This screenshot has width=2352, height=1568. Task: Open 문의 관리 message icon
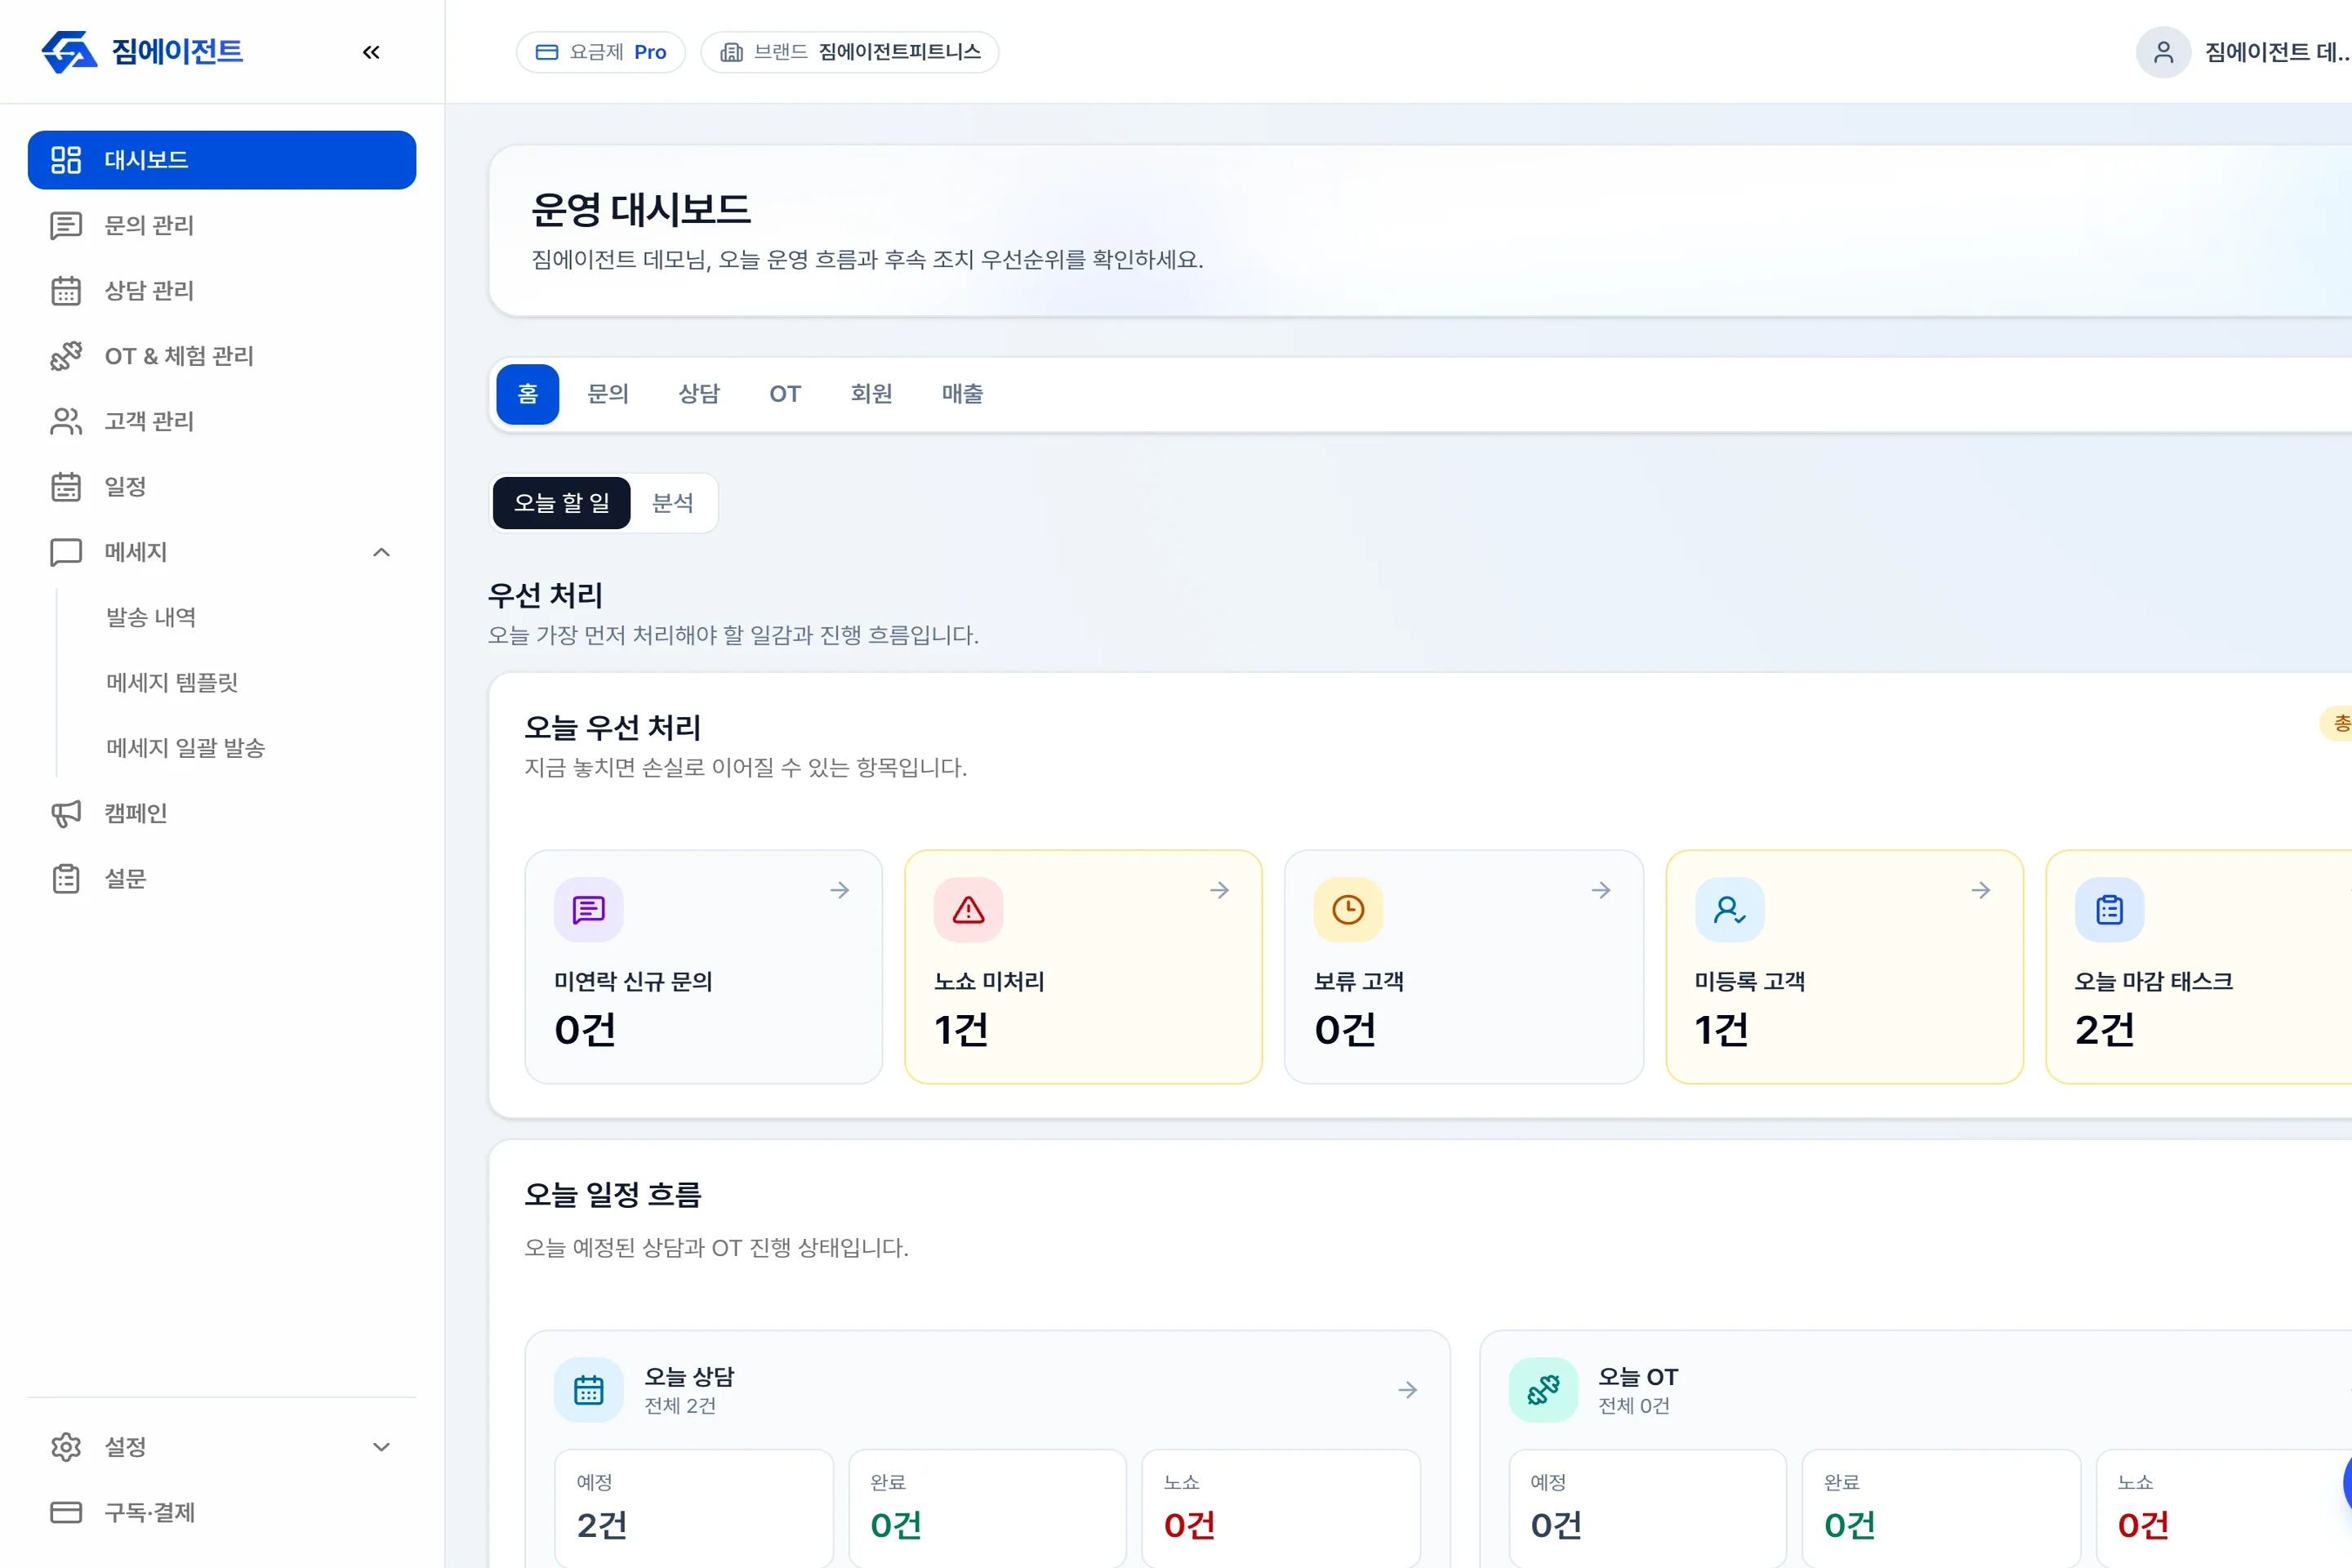[66, 225]
